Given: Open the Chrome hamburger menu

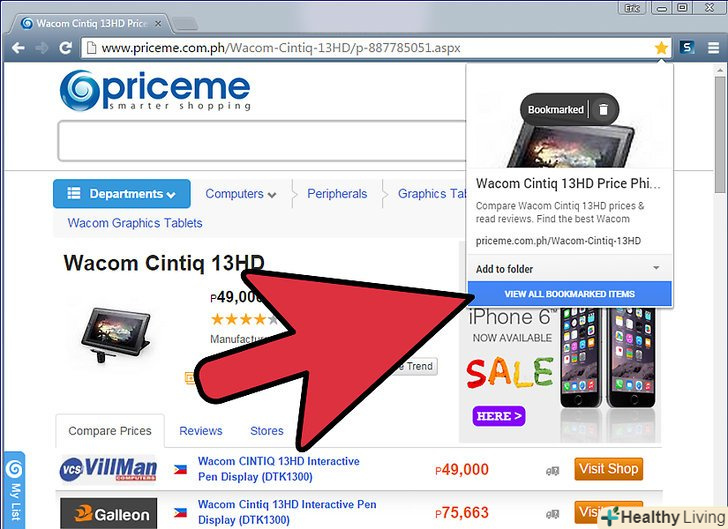Looking at the screenshot, I should (713, 48).
